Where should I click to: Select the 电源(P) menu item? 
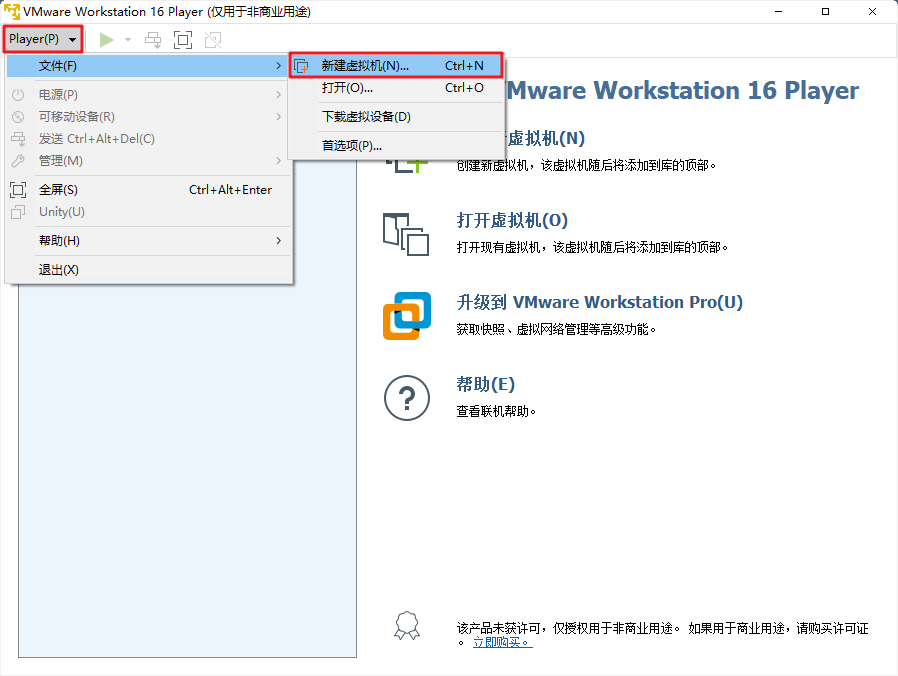147,95
